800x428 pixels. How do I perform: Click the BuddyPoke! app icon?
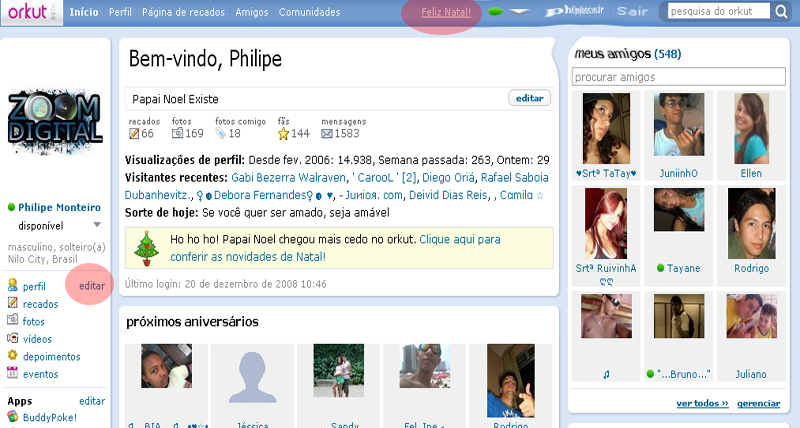[x=13, y=417]
